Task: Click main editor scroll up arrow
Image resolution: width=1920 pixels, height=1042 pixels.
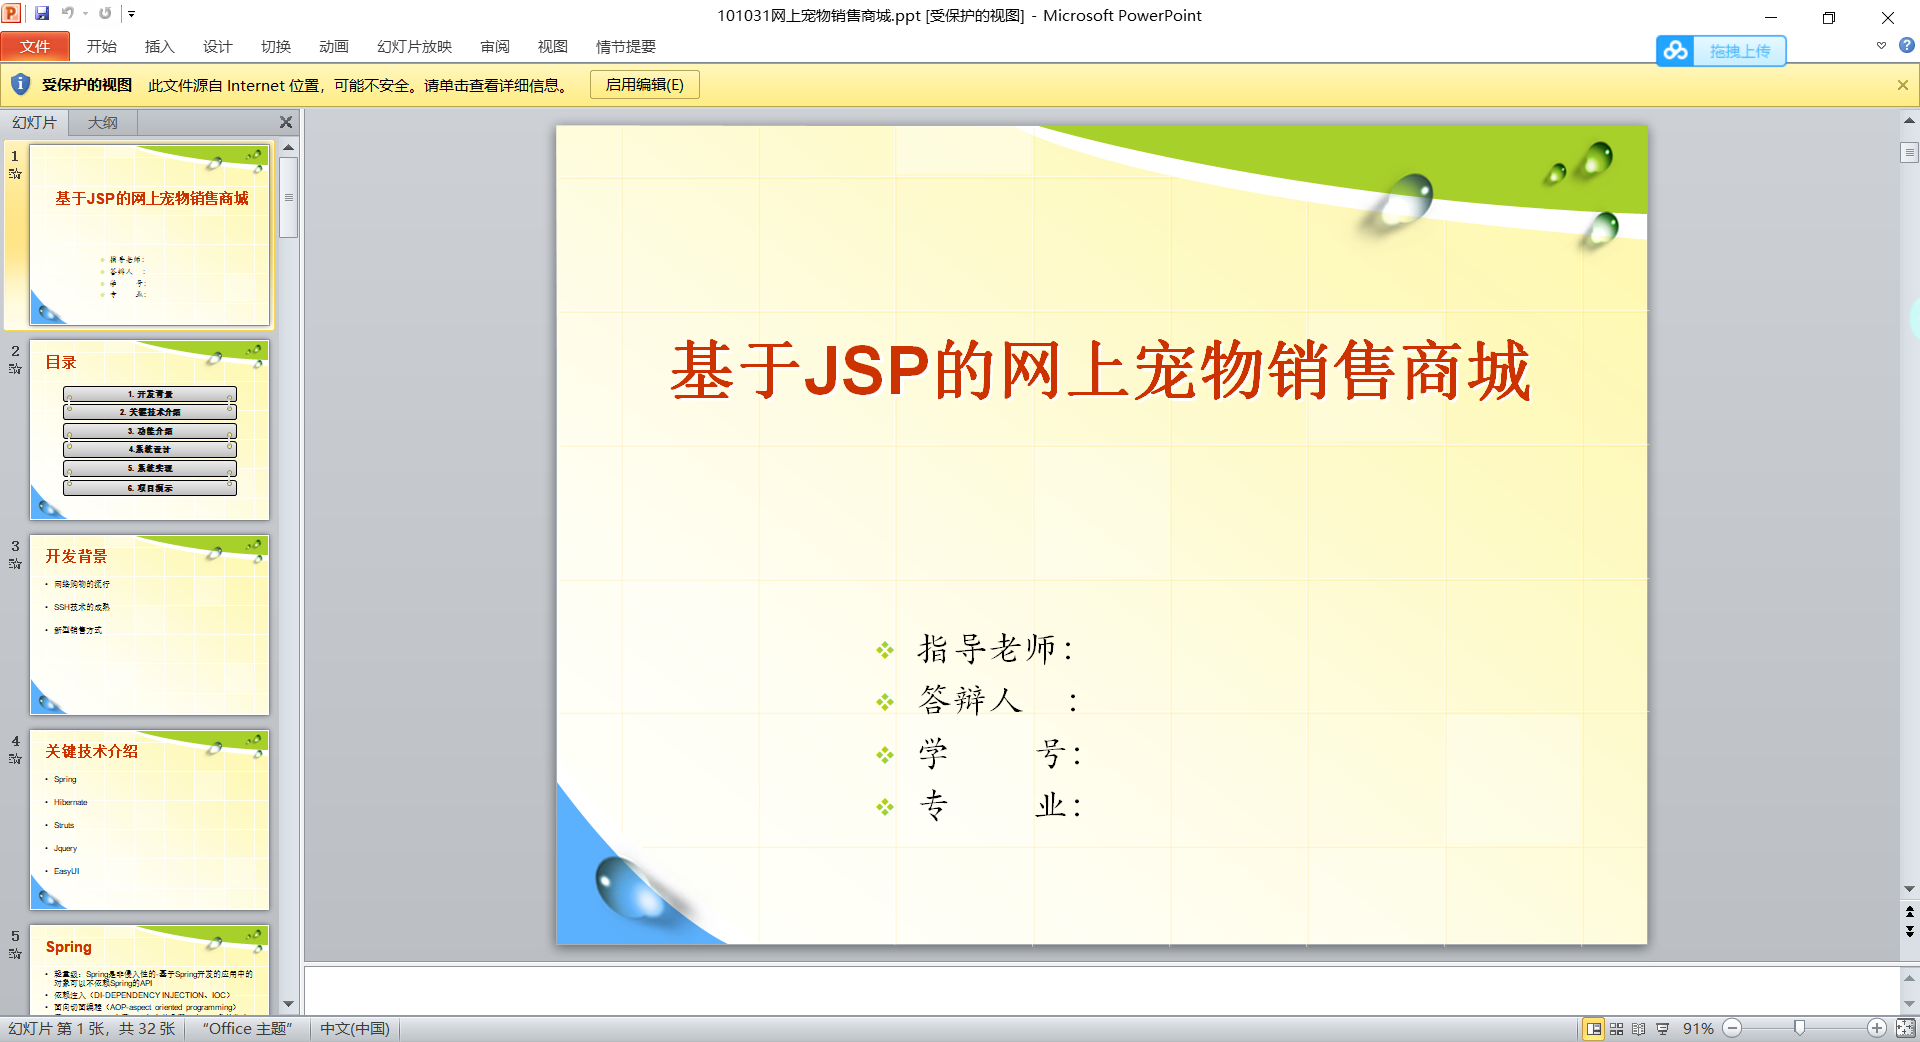Action: point(1909,120)
